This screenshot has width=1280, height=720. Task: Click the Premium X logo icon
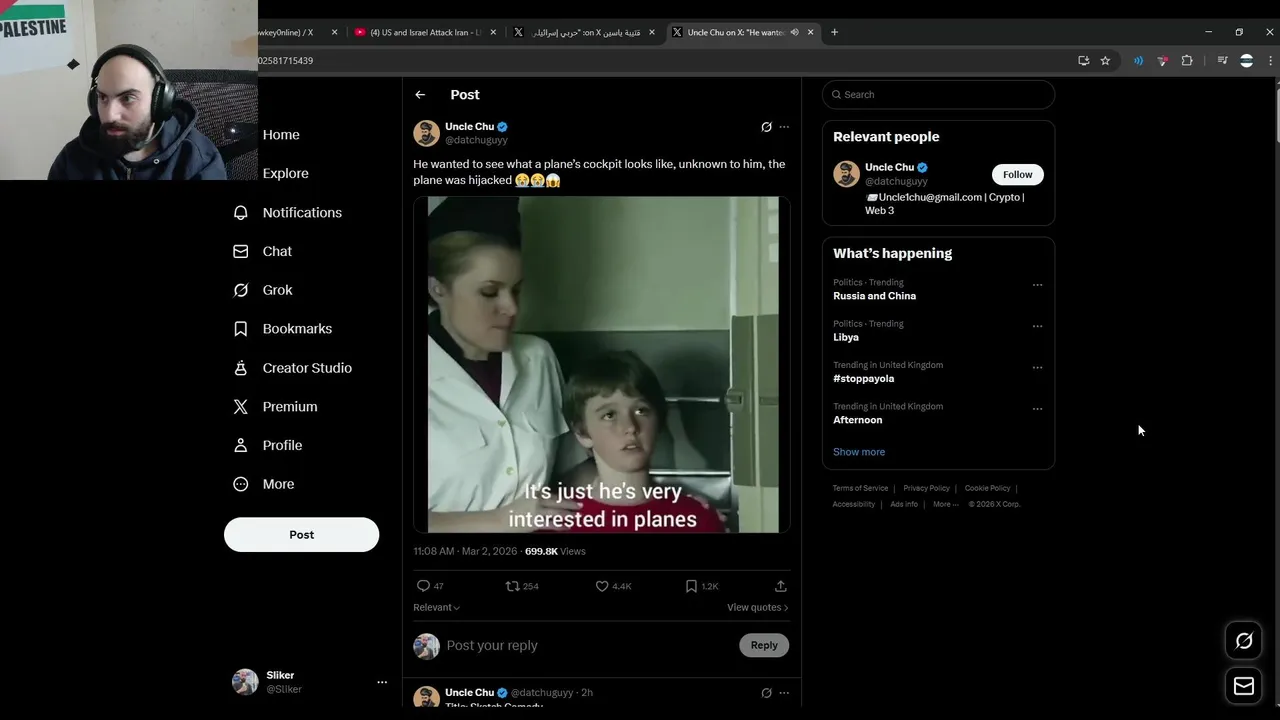pyautogui.click(x=240, y=406)
